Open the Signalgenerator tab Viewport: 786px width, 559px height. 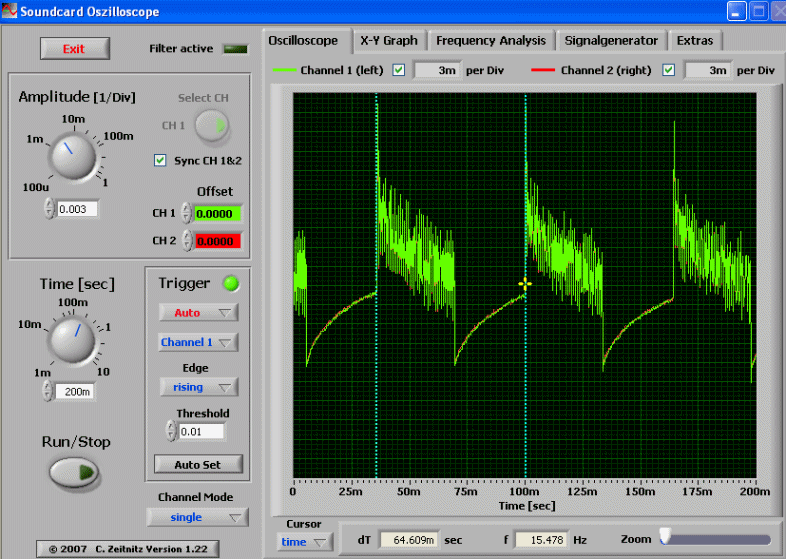611,41
